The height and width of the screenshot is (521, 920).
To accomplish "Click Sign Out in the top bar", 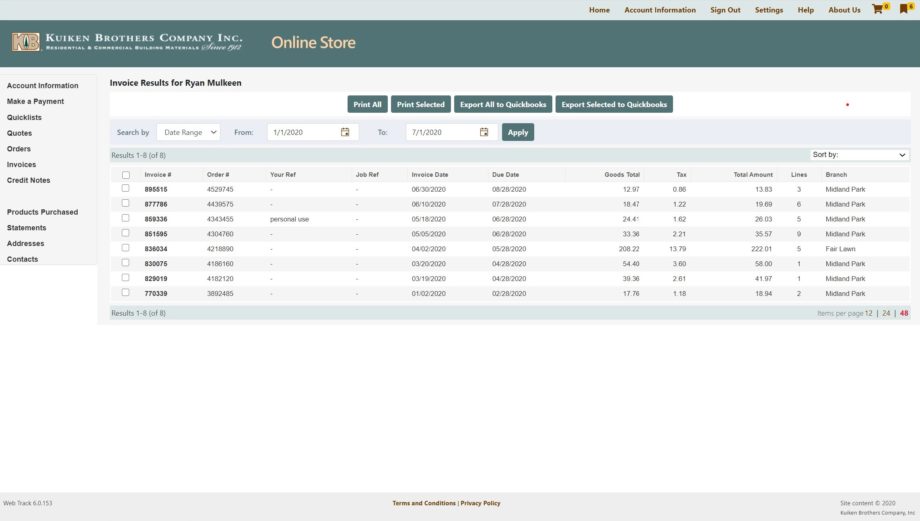I will tap(725, 10).
